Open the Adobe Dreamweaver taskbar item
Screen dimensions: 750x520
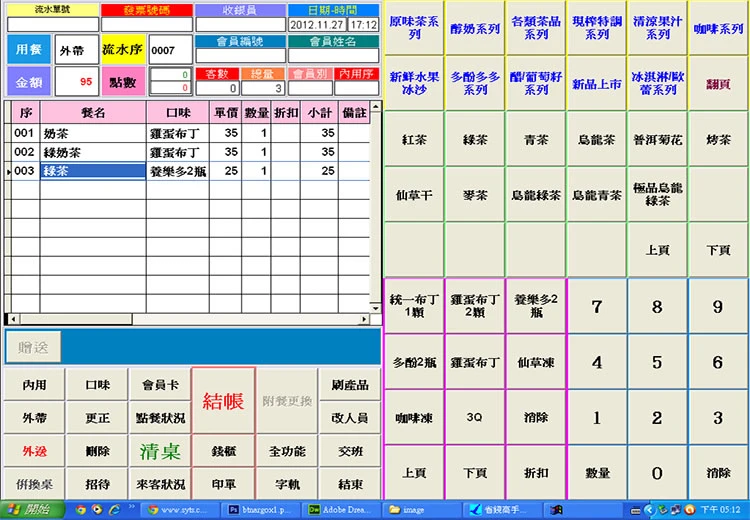pos(339,509)
